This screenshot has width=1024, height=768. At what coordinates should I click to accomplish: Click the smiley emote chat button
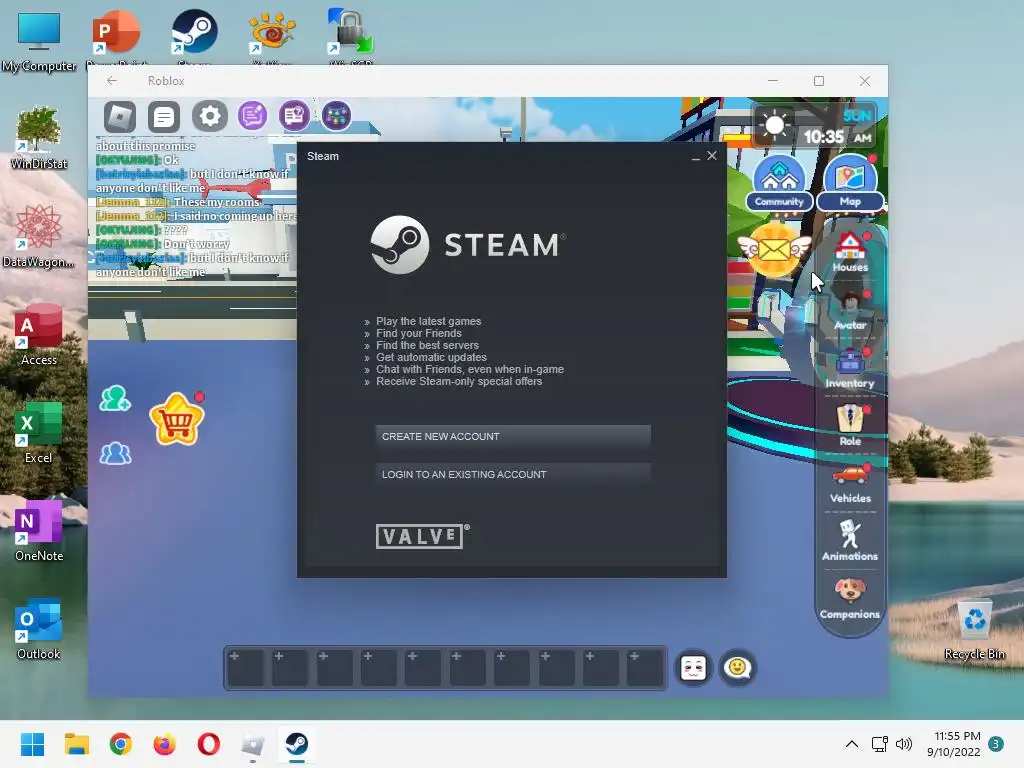[737, 668]
